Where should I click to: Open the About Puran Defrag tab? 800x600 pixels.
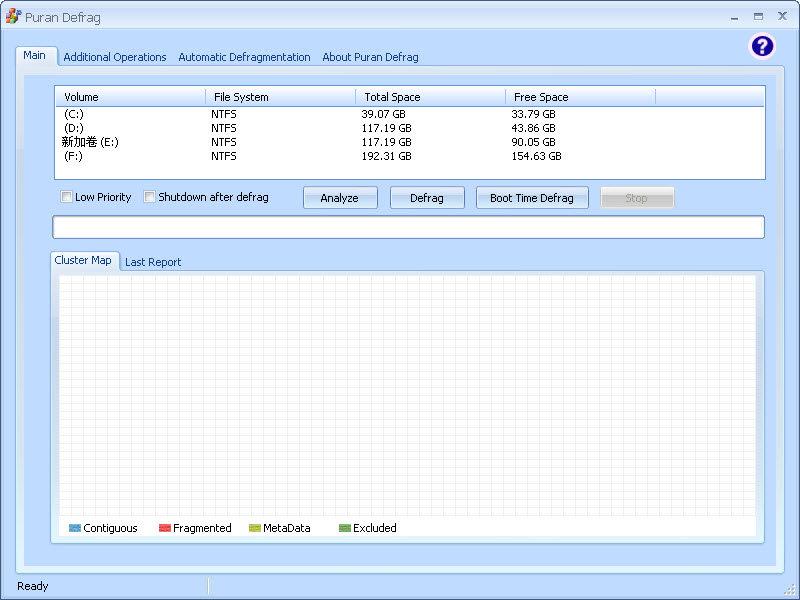(x=370, y=57)
